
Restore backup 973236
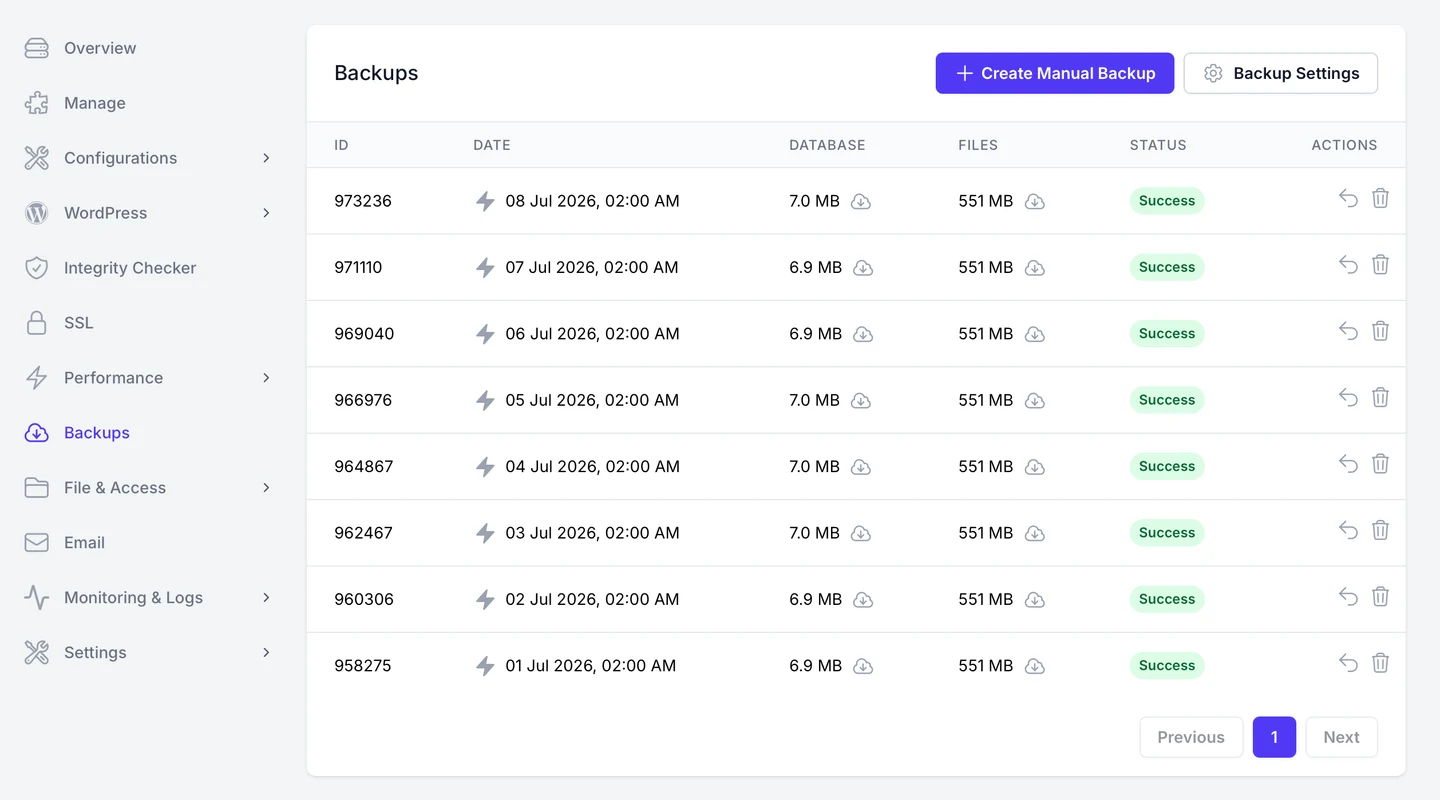[1348, 198]
